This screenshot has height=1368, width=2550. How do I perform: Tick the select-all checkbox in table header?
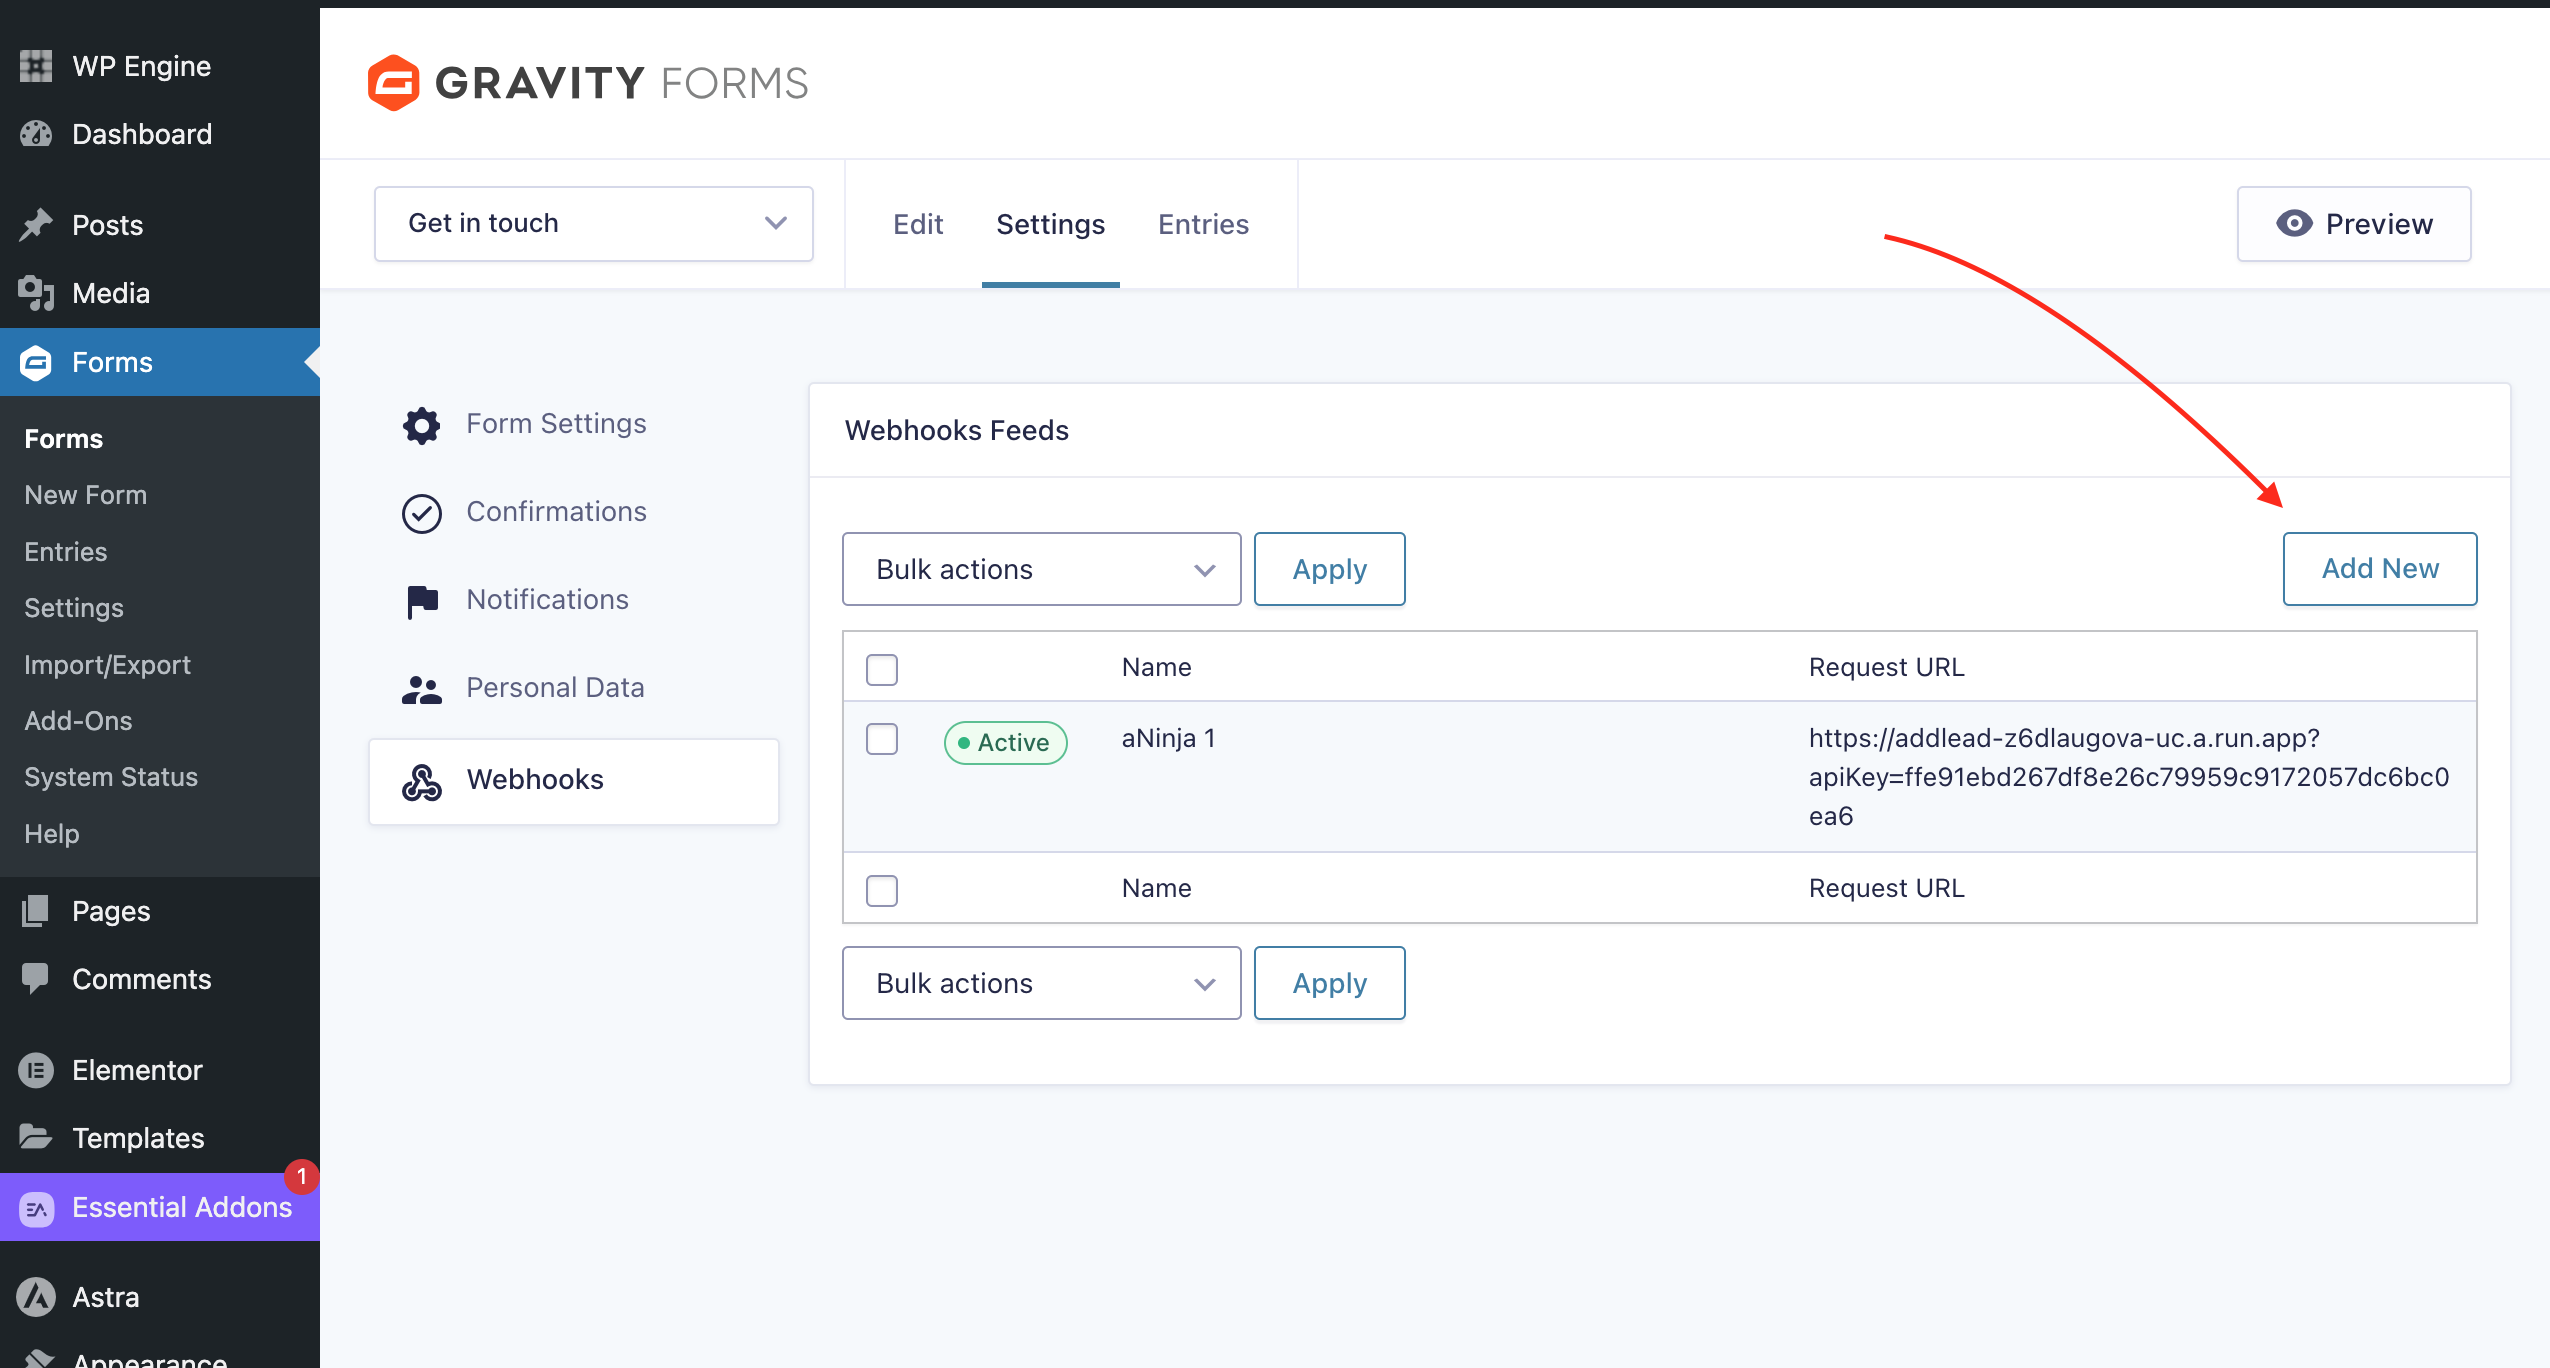click(881, 669)
